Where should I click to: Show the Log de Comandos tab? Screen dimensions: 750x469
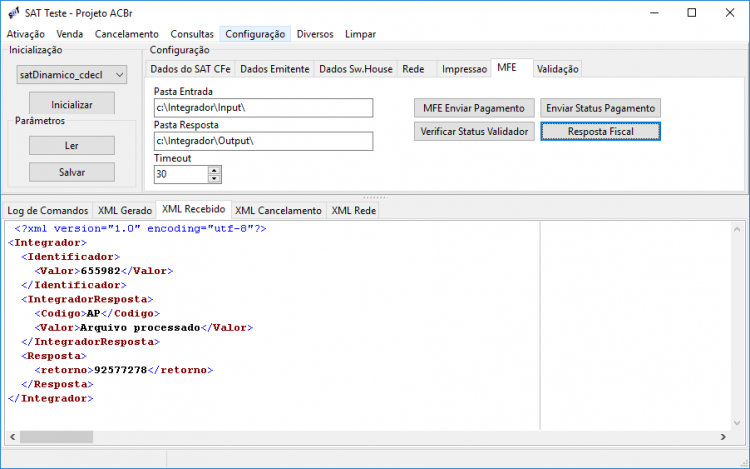point(48,211)
